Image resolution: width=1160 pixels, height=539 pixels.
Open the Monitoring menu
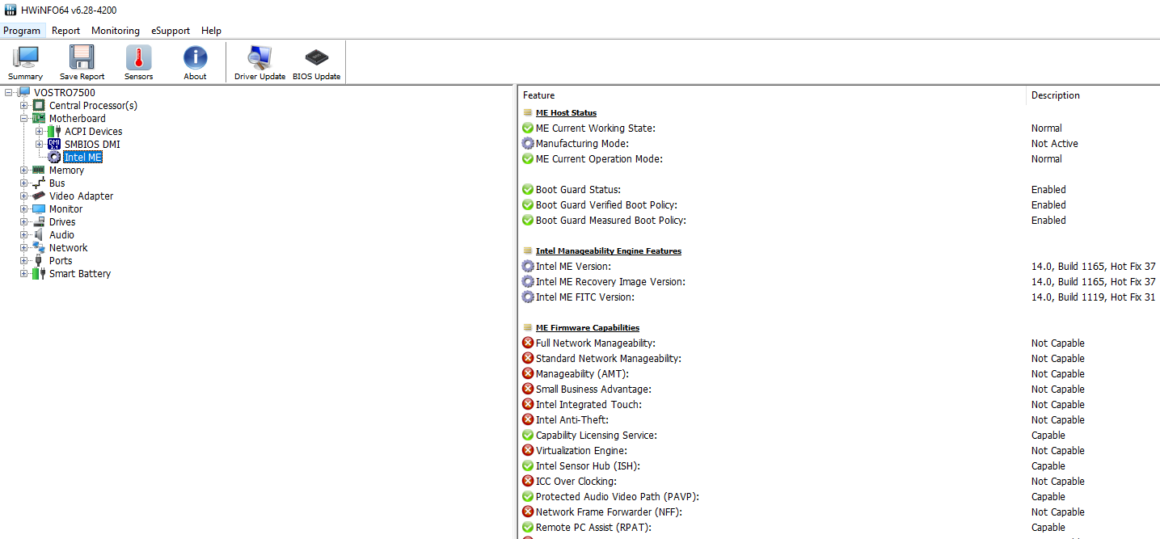(x=115, y=30)
